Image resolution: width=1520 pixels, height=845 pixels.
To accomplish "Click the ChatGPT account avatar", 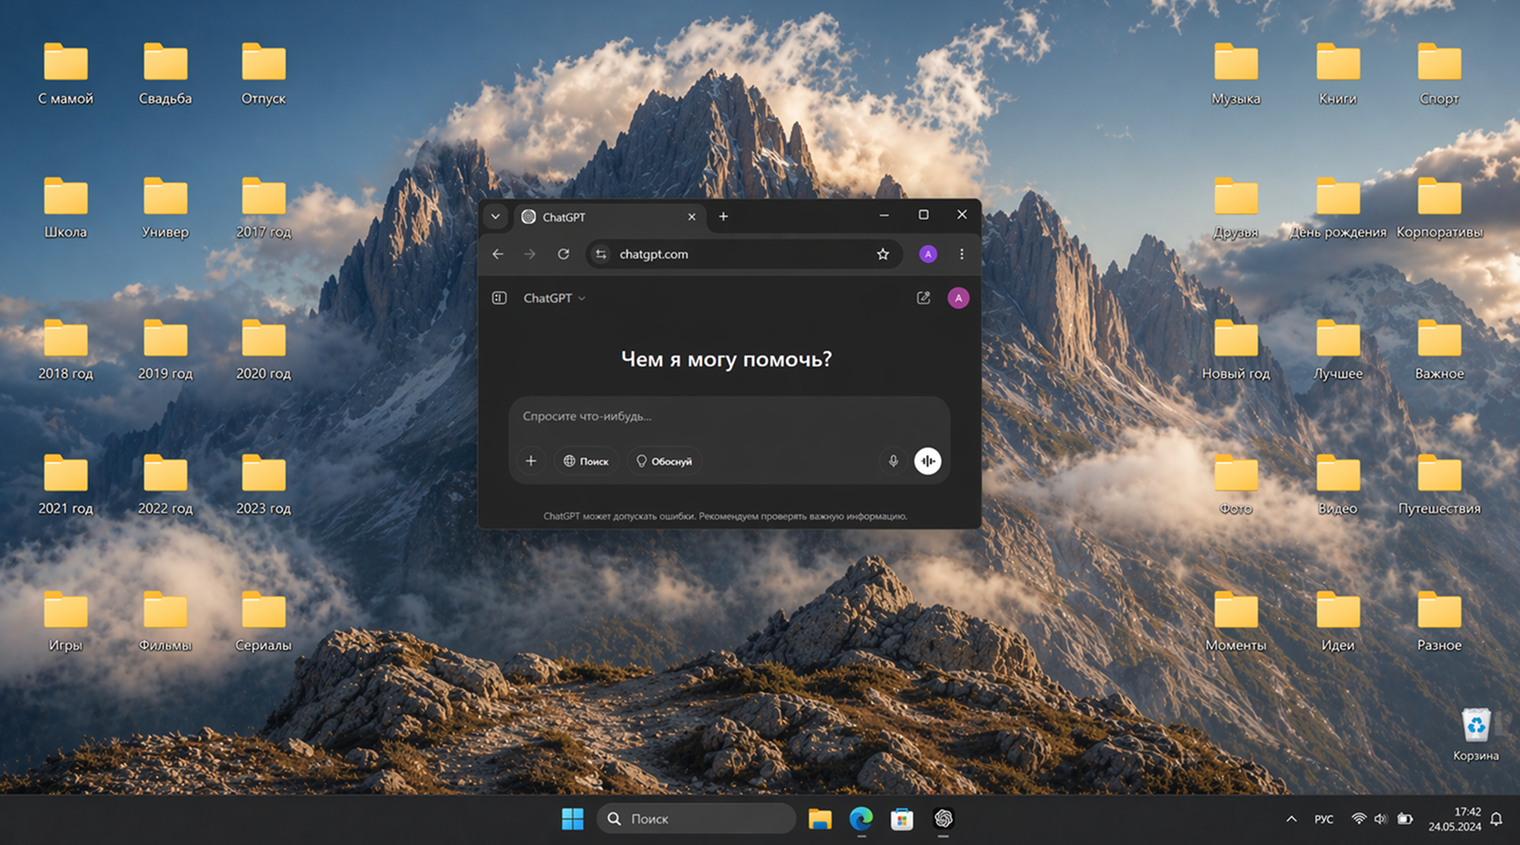I will (x=958, y=297).
